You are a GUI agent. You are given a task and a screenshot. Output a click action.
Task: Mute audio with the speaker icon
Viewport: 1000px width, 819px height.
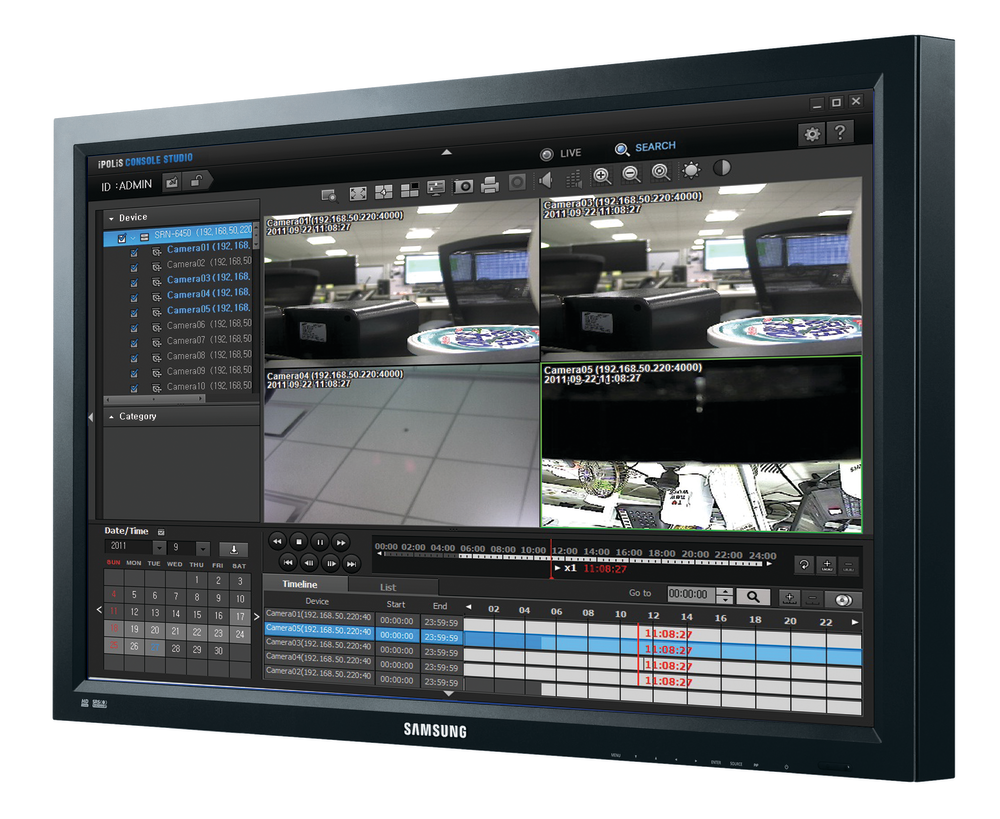(546, 181)
